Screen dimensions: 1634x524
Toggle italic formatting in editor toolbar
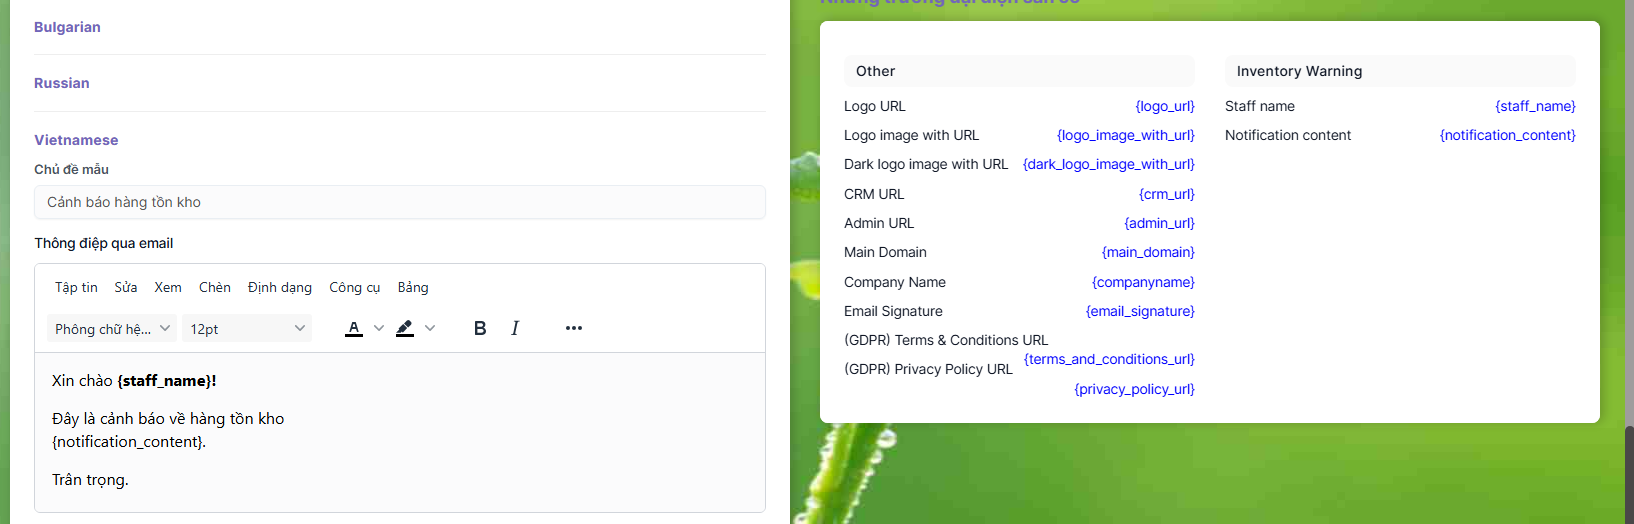coord(515,328)
